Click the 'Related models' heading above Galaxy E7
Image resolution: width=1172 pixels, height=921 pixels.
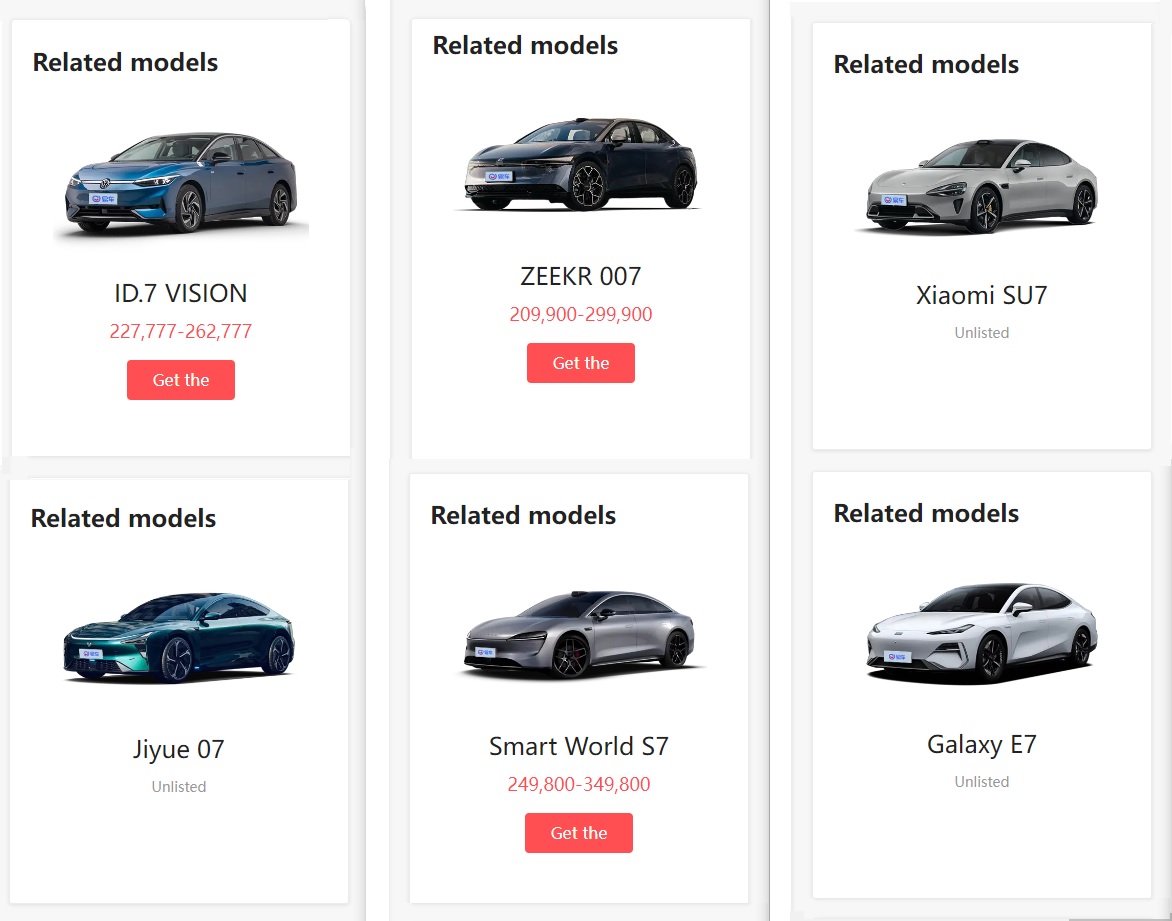click(x=926, y=513)
